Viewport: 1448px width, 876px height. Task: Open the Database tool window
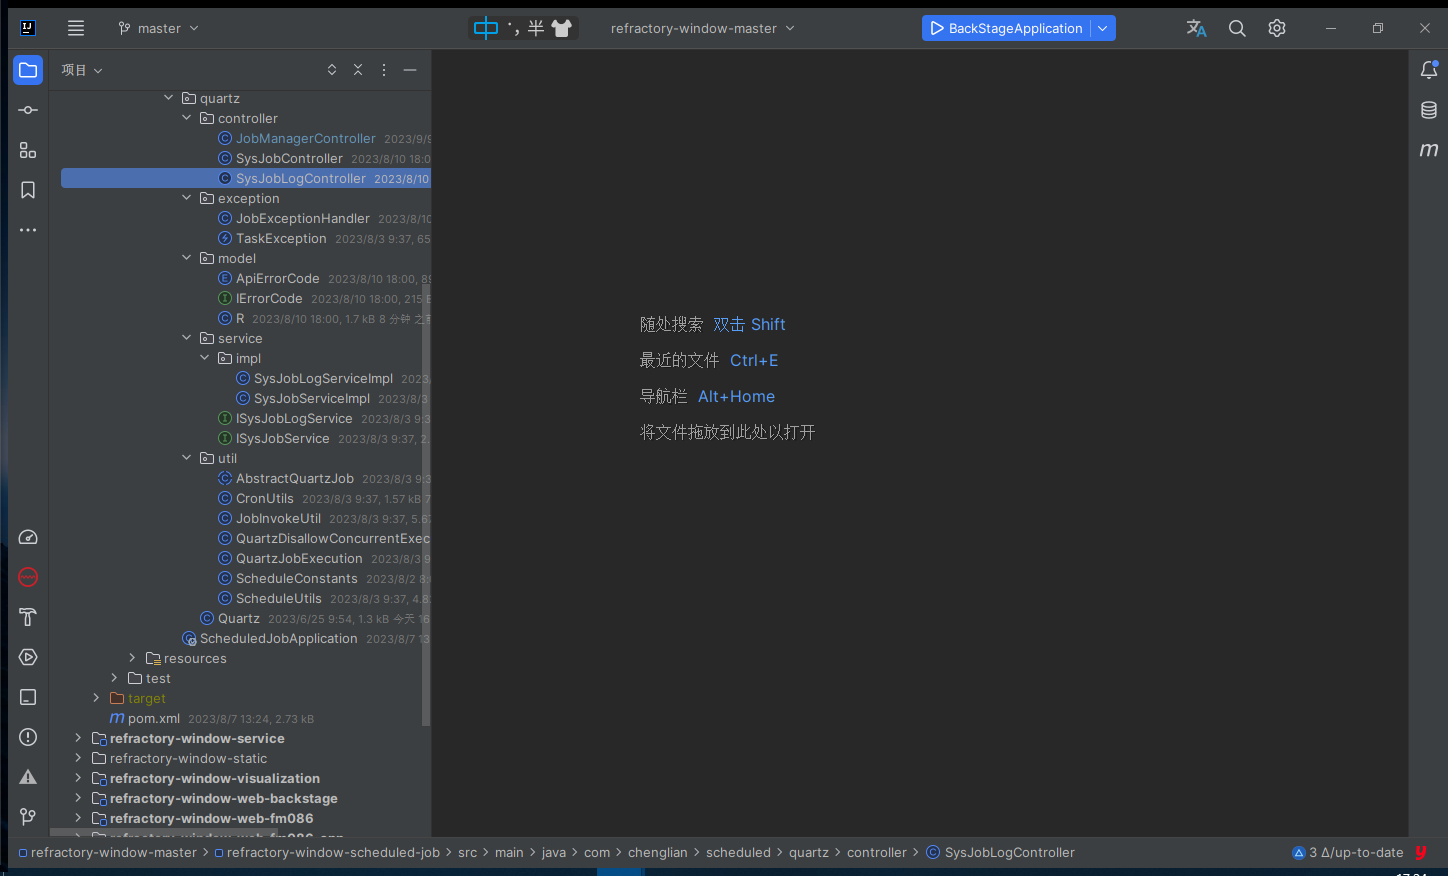pyautogui.click(x=1429, y=110)
